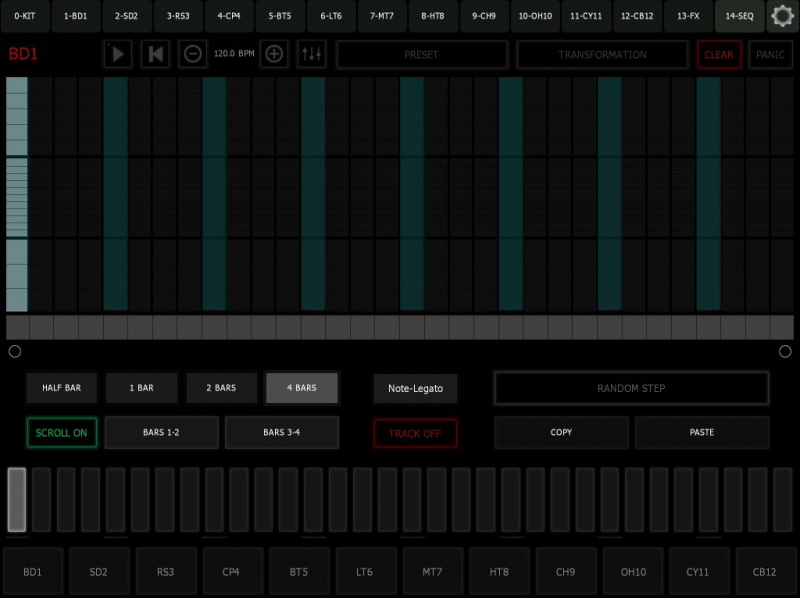The image size is (800, 598).
Task: Select the 4 BARS view option
Action: (x=301, y=388)
